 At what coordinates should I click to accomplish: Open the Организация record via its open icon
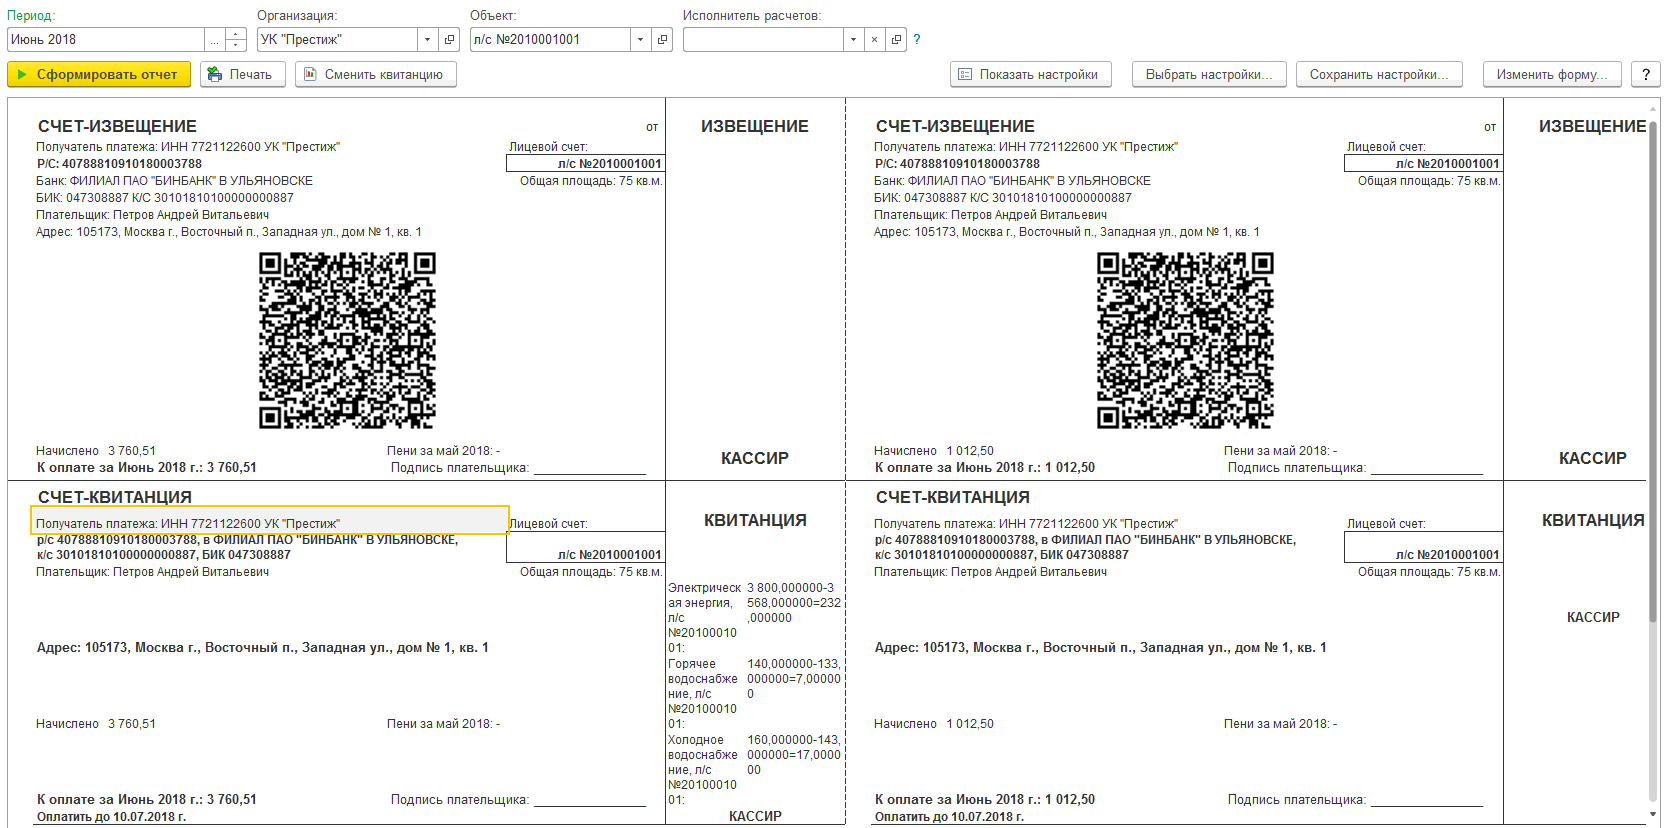(x=450, y=40)
